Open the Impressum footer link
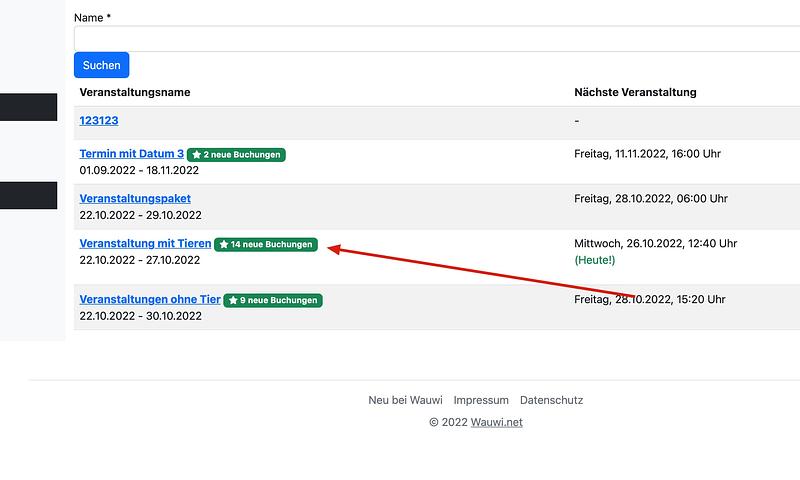This screenshot has height=480, width=800. pyautogui.click(x=481, y=400)
